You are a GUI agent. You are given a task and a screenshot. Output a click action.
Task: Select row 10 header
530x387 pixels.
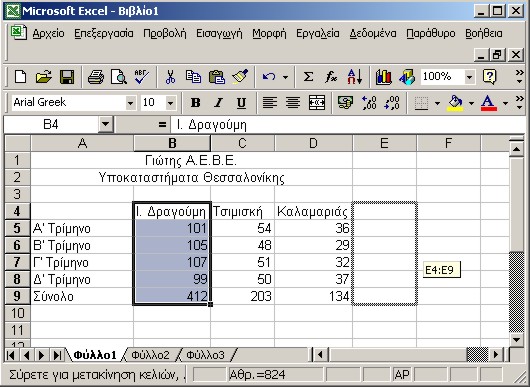pyautogui.click(x=17, y=313)
